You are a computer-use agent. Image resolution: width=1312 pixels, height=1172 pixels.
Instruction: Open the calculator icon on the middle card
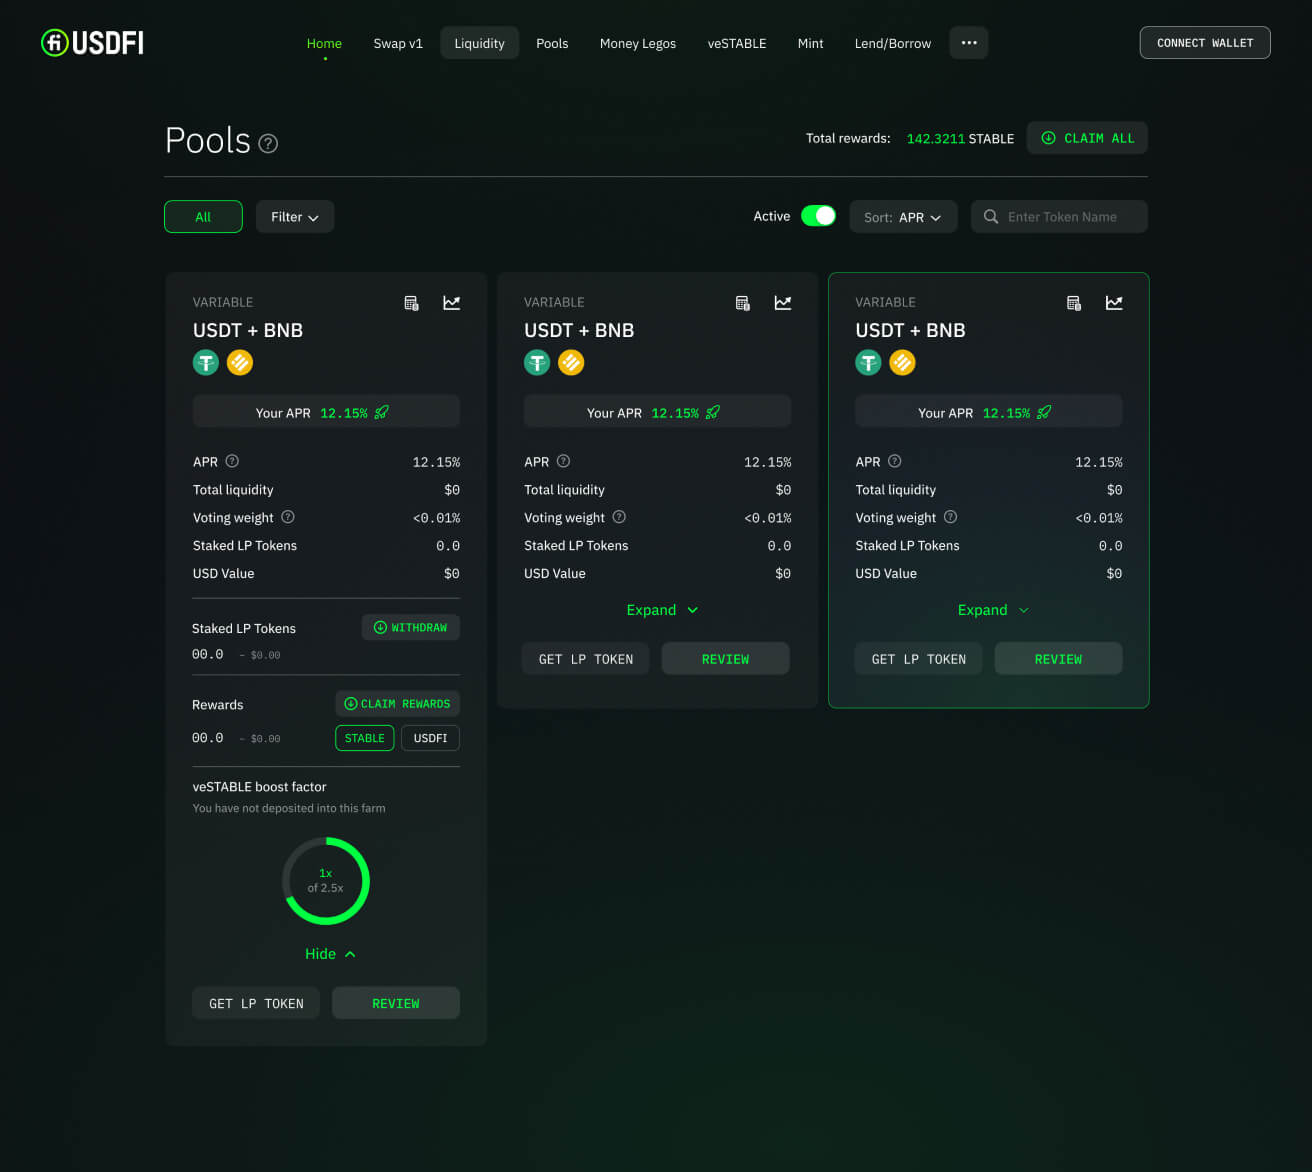point(742,303)
